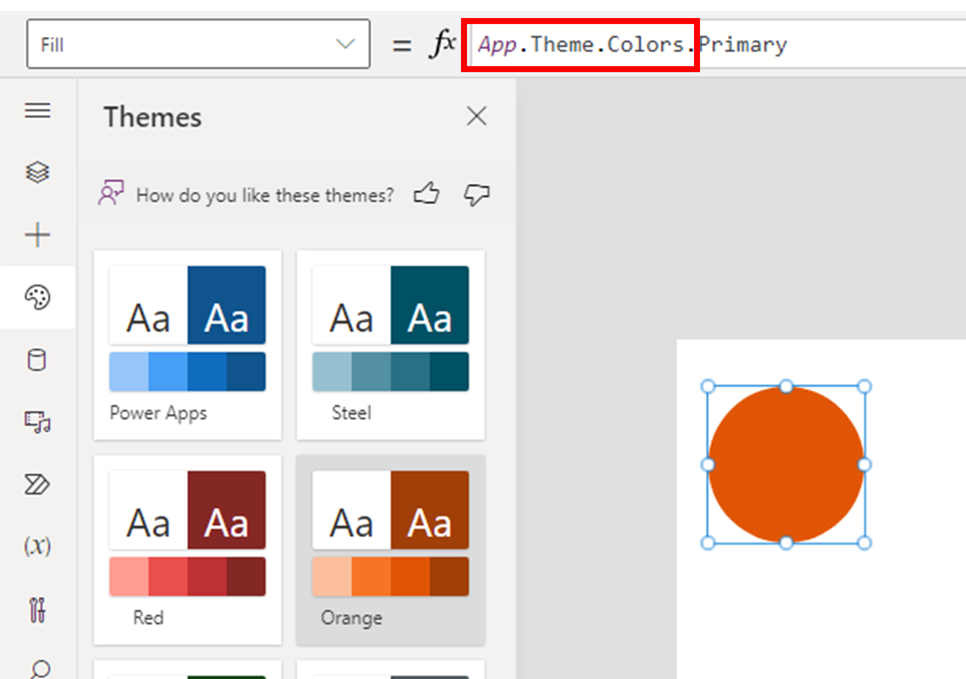Open the Advanced tools pane
This screenshot has height=679, width=966.
[x=37, y=606]
